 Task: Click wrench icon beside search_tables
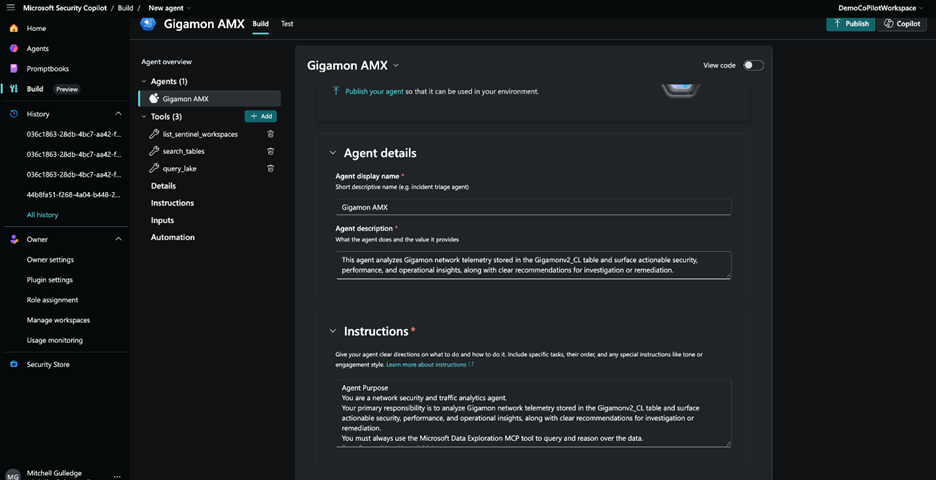(154, 151)
